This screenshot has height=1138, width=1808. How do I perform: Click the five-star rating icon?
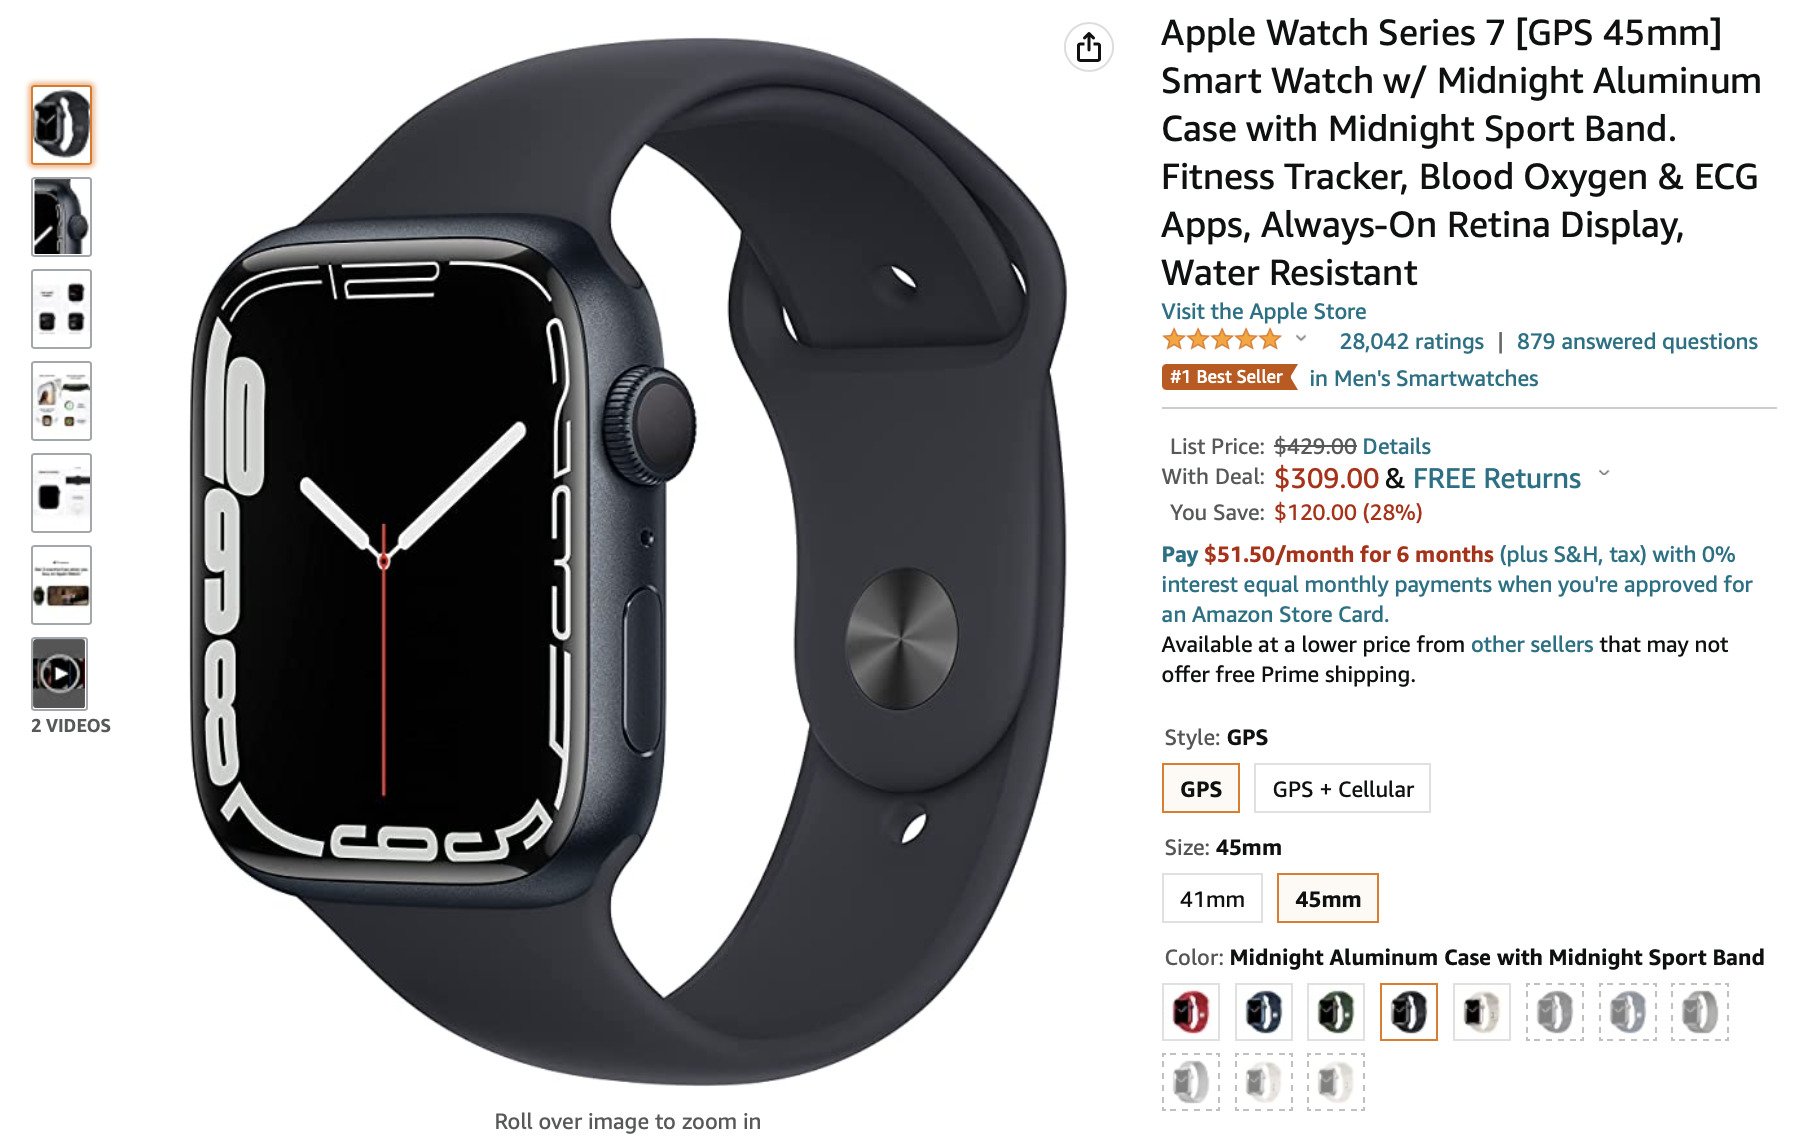1222,340
